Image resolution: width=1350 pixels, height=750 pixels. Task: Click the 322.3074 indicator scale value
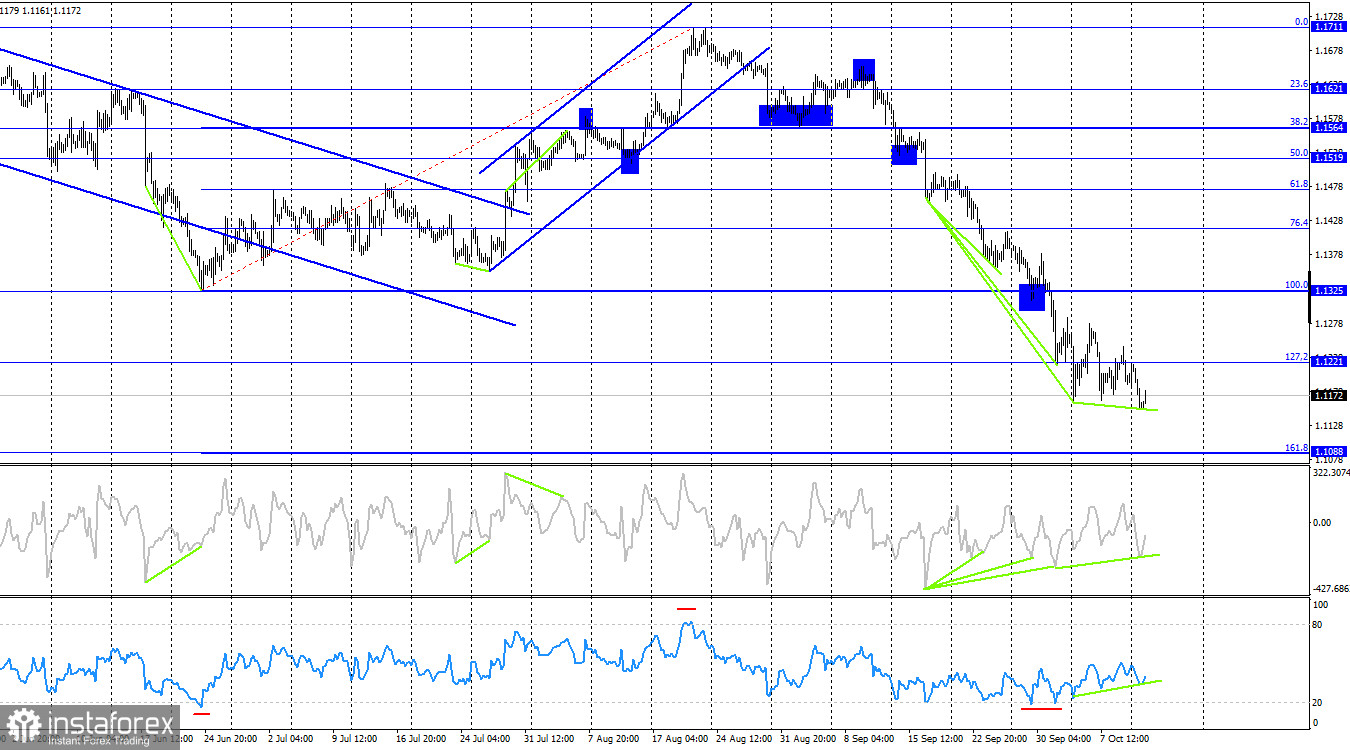(x=1330, y=472)
